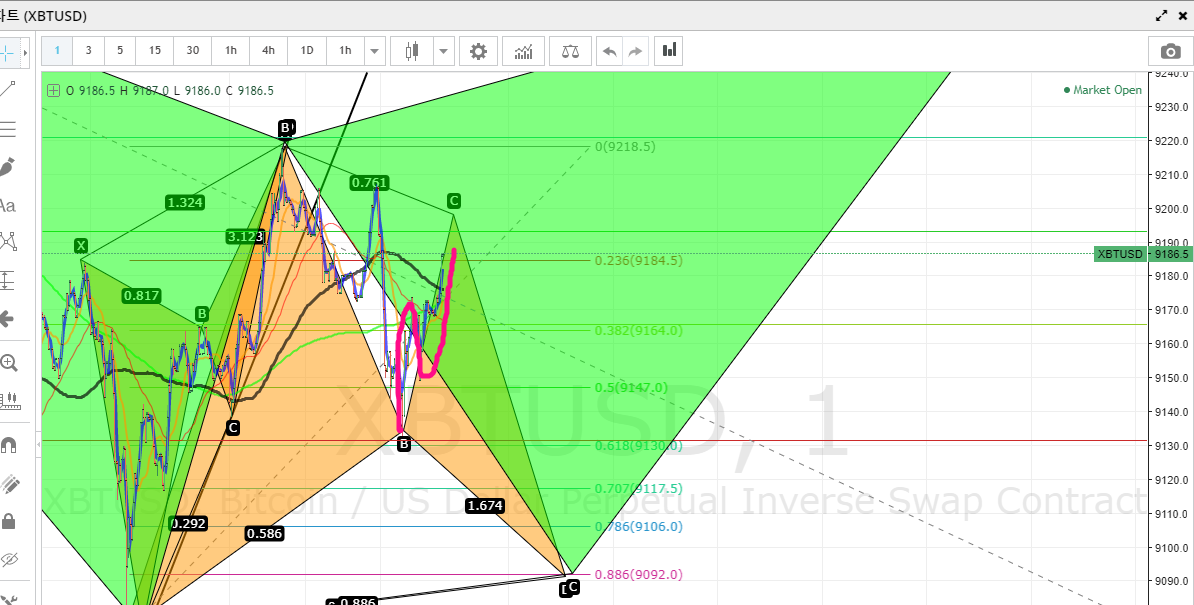
Task: Switch to the 3 minute interval
Action: [x=88, y=51]
